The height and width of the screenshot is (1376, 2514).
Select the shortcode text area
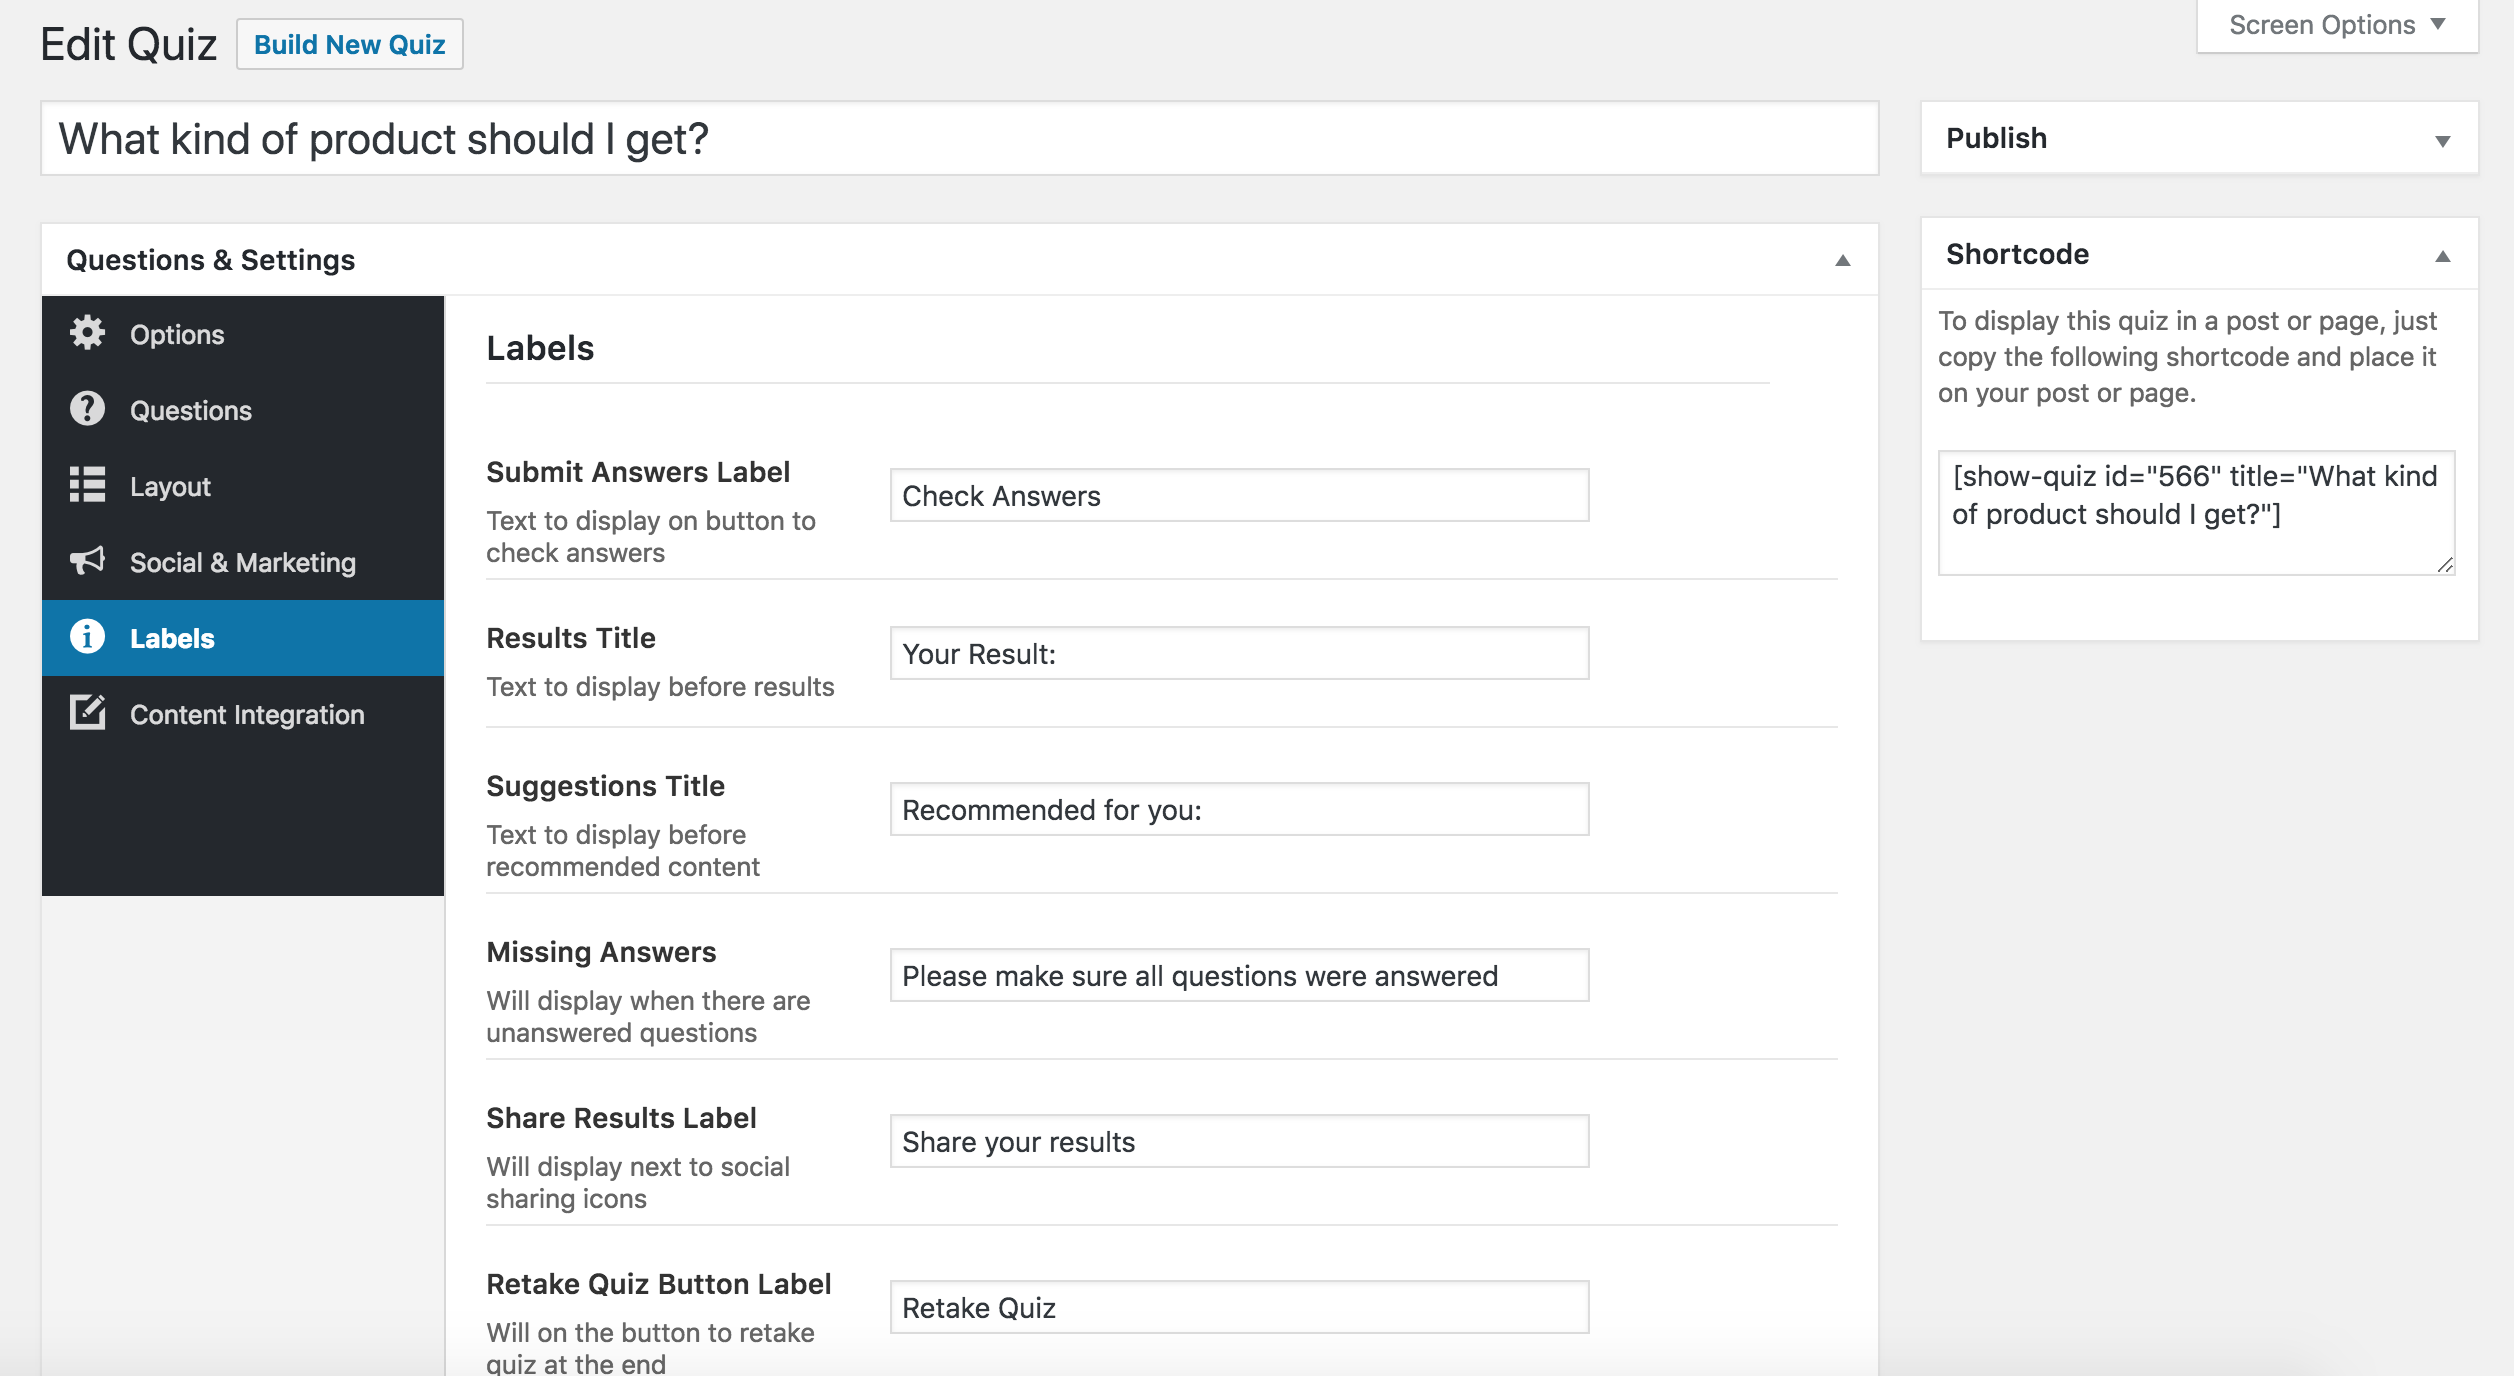[x=2195, y=513]
